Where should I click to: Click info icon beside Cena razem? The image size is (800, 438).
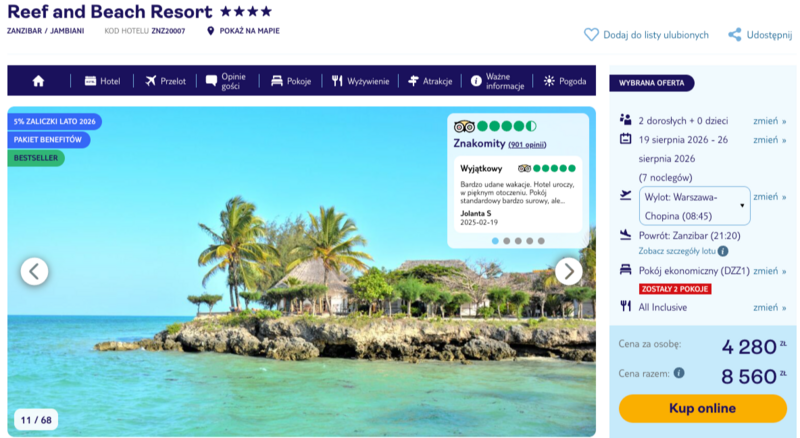tap(679, 373)
